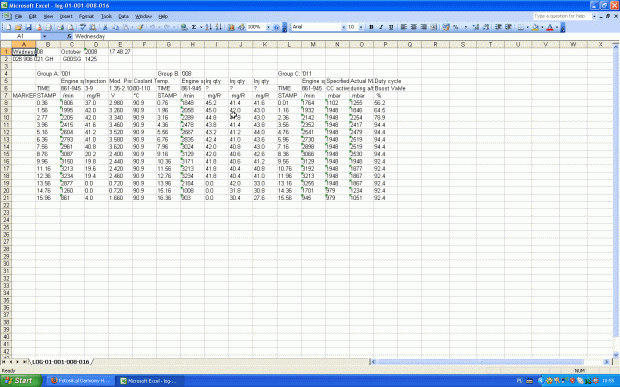Open the Font name dropdown
This screenshot has height=387, width=620.
coord(343,27)
